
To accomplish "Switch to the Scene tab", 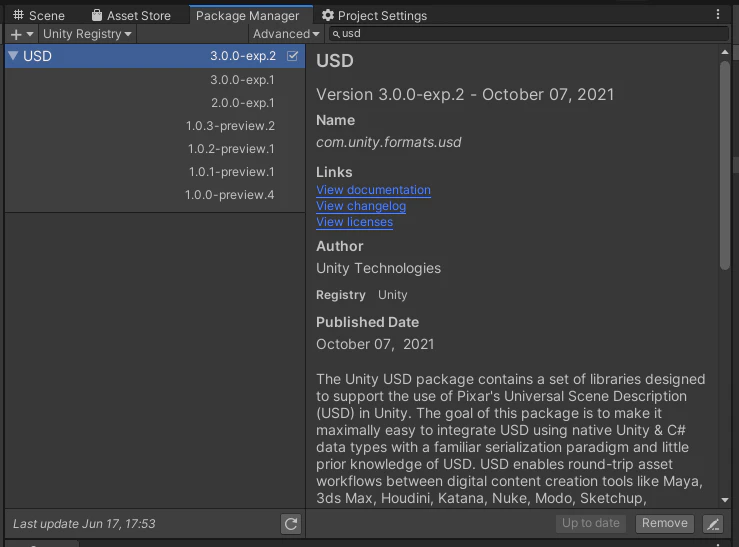I will tap(39, 15).
